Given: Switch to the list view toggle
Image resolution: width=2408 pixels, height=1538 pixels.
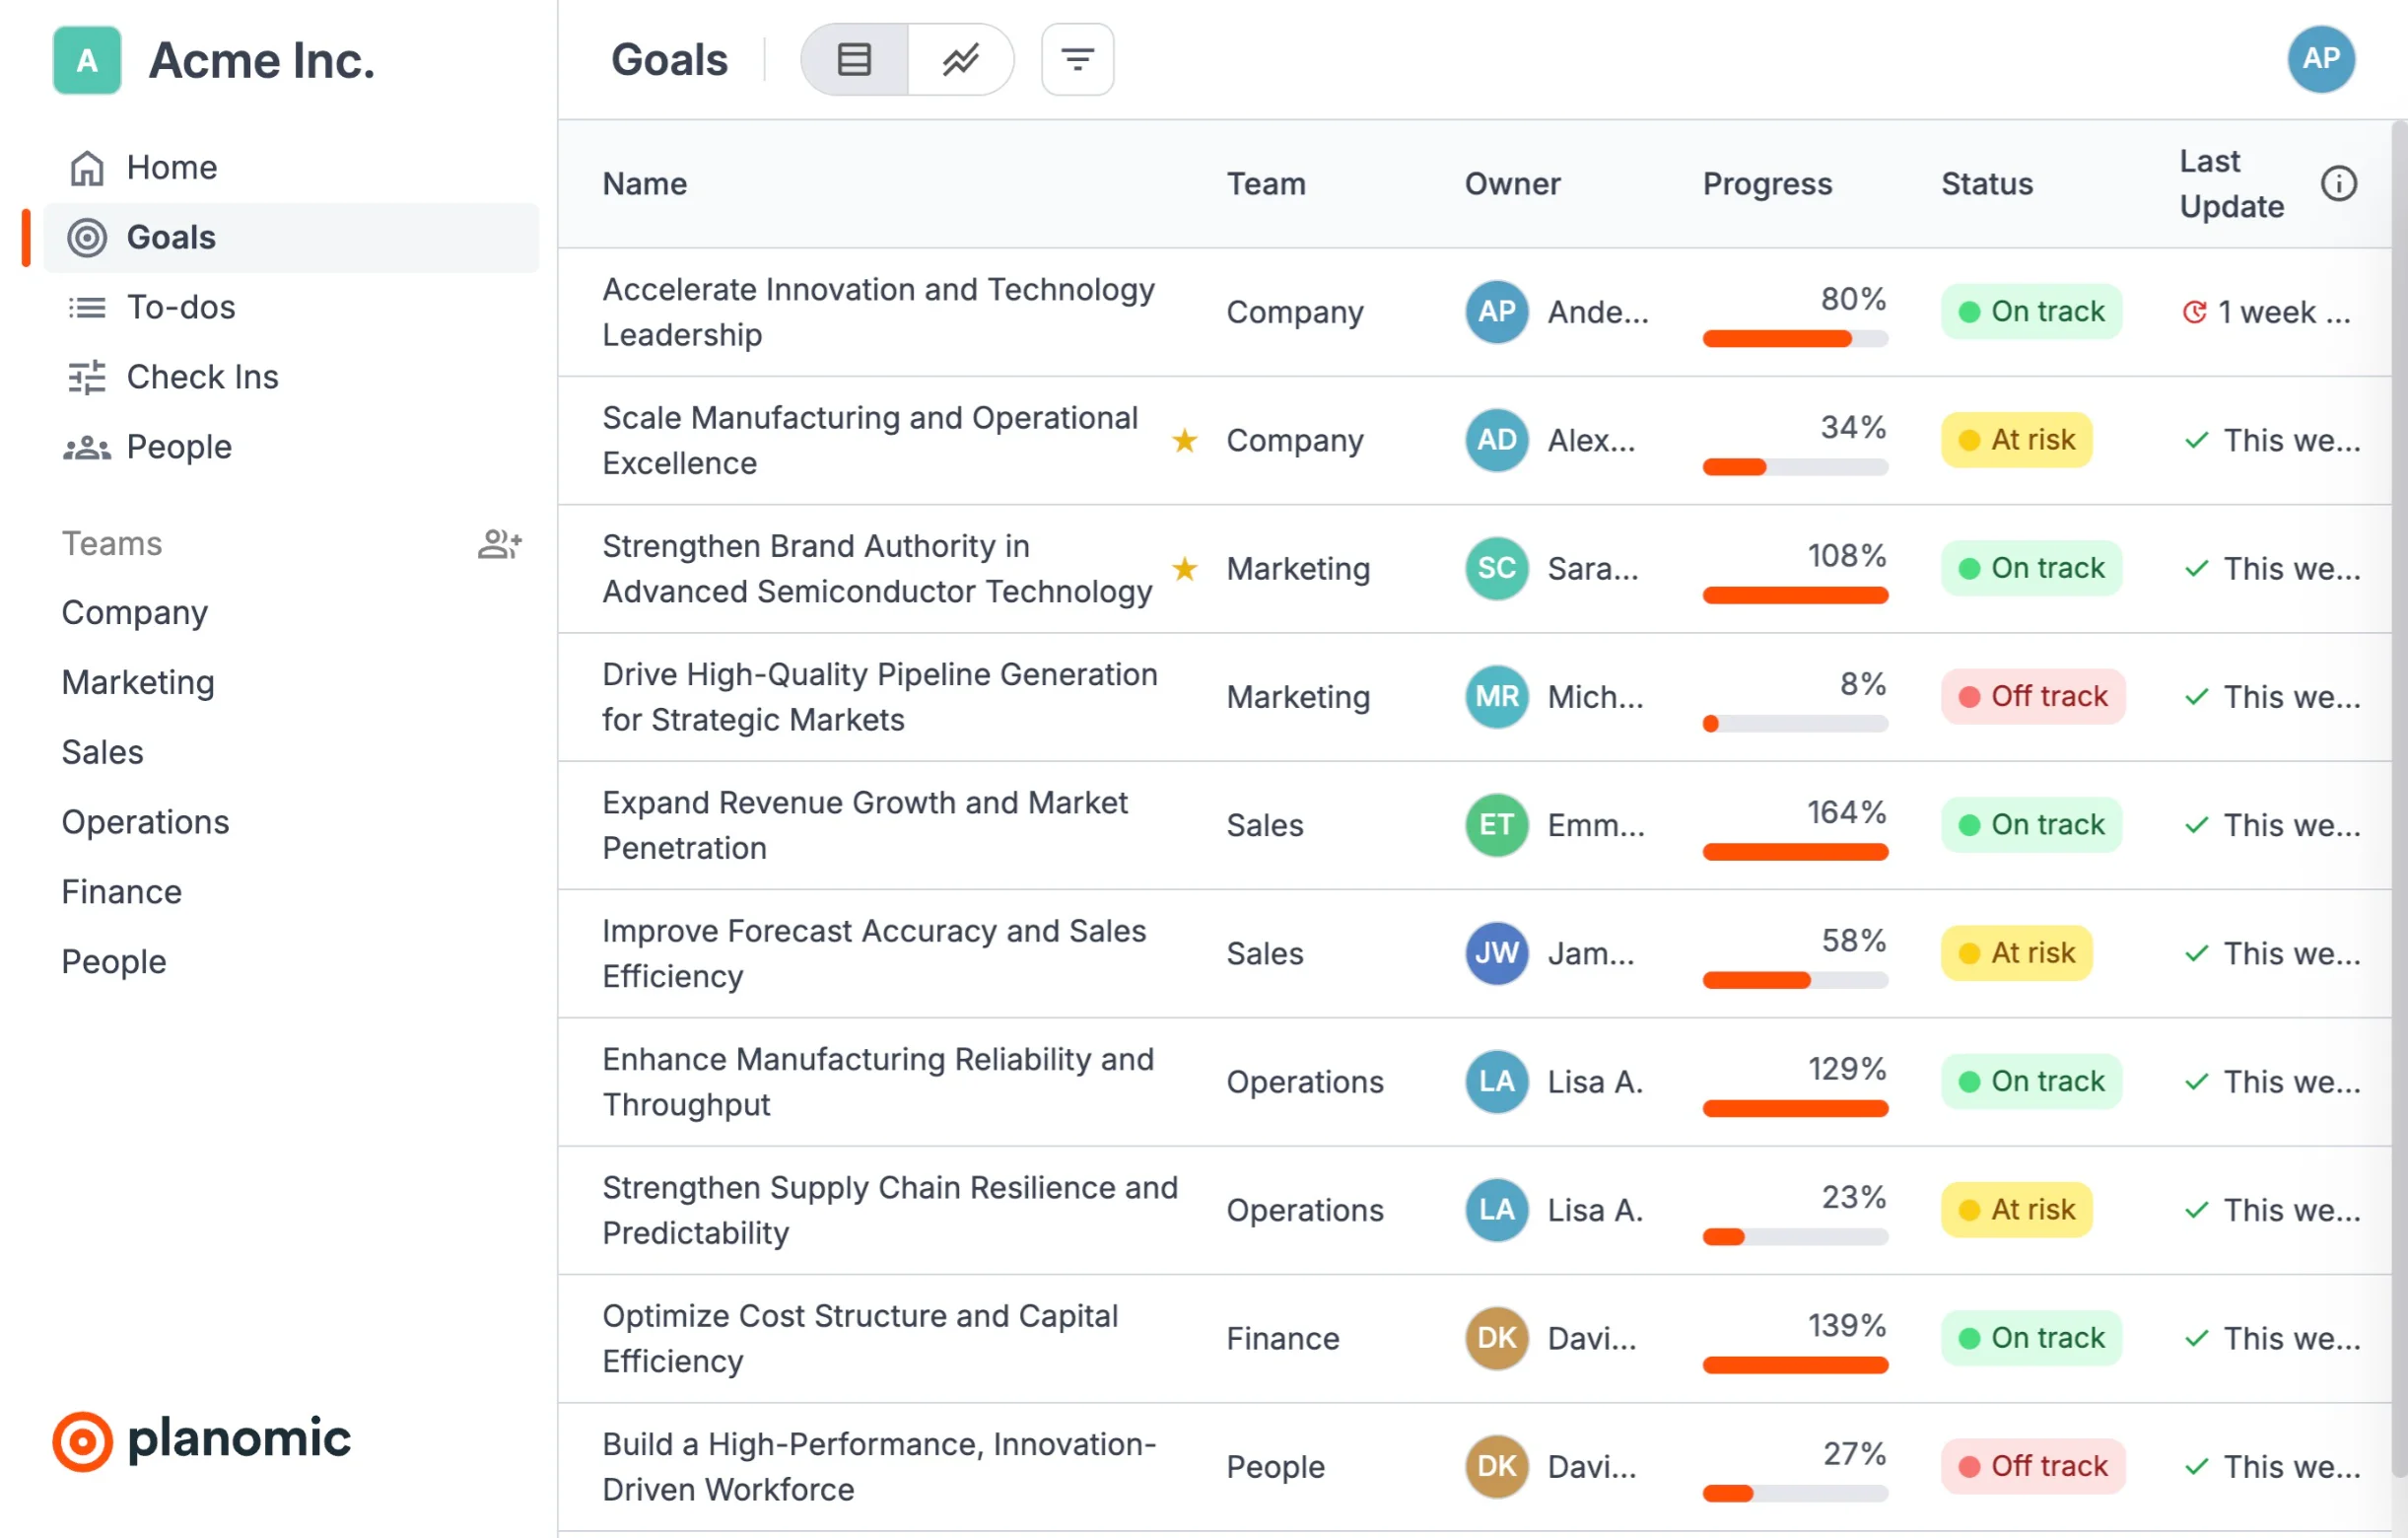Looking at the screenshot, I should pyautogui.click(x=854, y=60).
